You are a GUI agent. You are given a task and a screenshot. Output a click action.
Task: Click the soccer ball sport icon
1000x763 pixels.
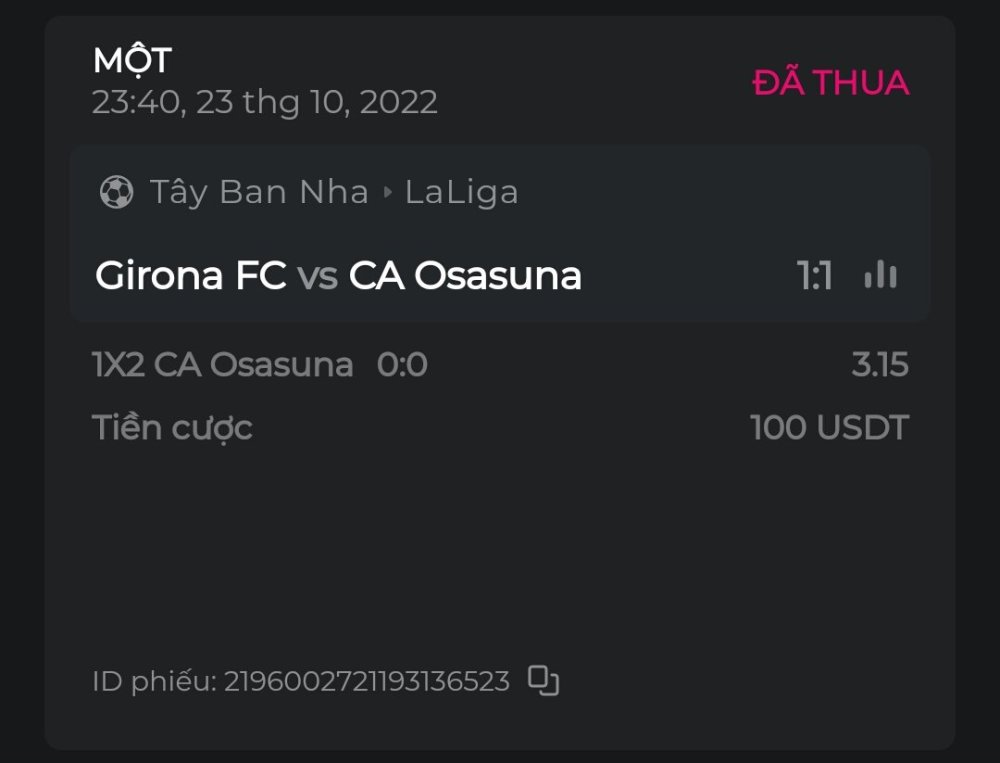point(117,192)
